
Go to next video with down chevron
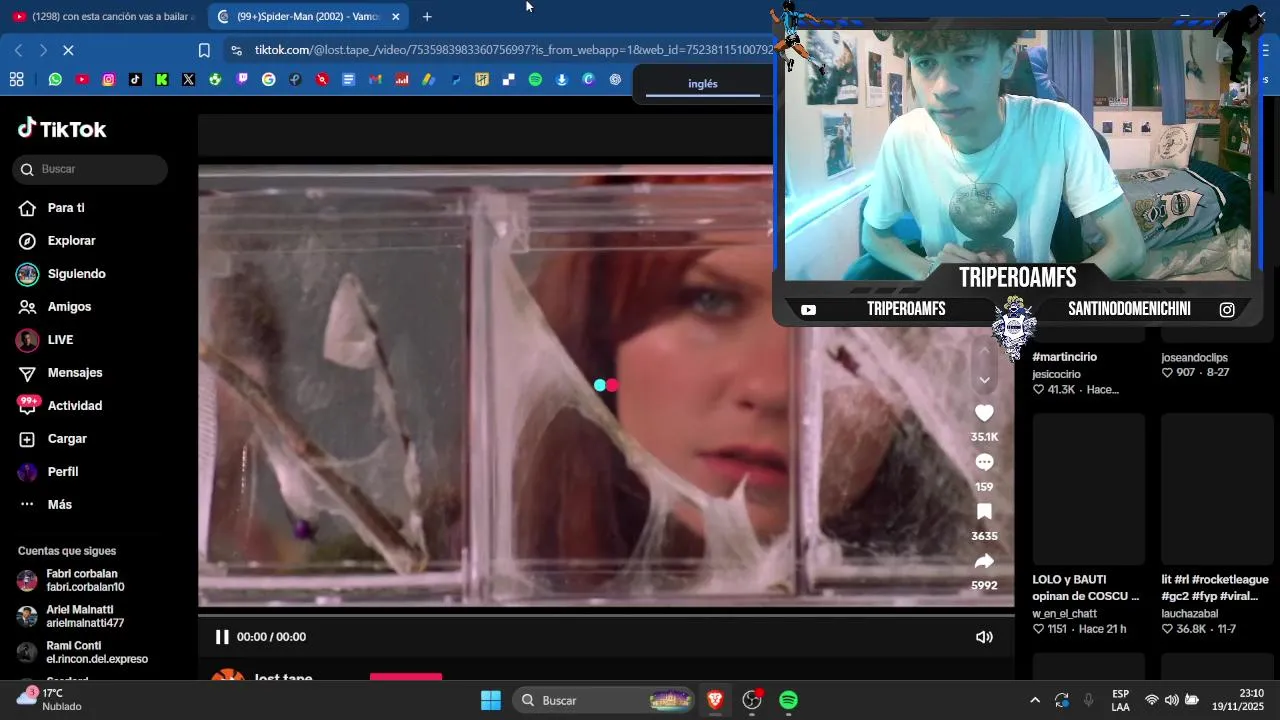click(x=984, y=380)
